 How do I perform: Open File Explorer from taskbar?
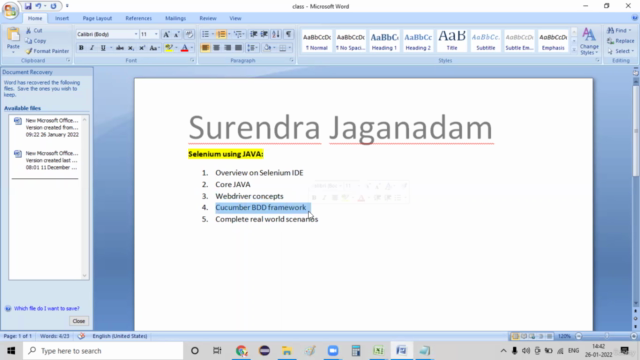(x=287, y=351)
